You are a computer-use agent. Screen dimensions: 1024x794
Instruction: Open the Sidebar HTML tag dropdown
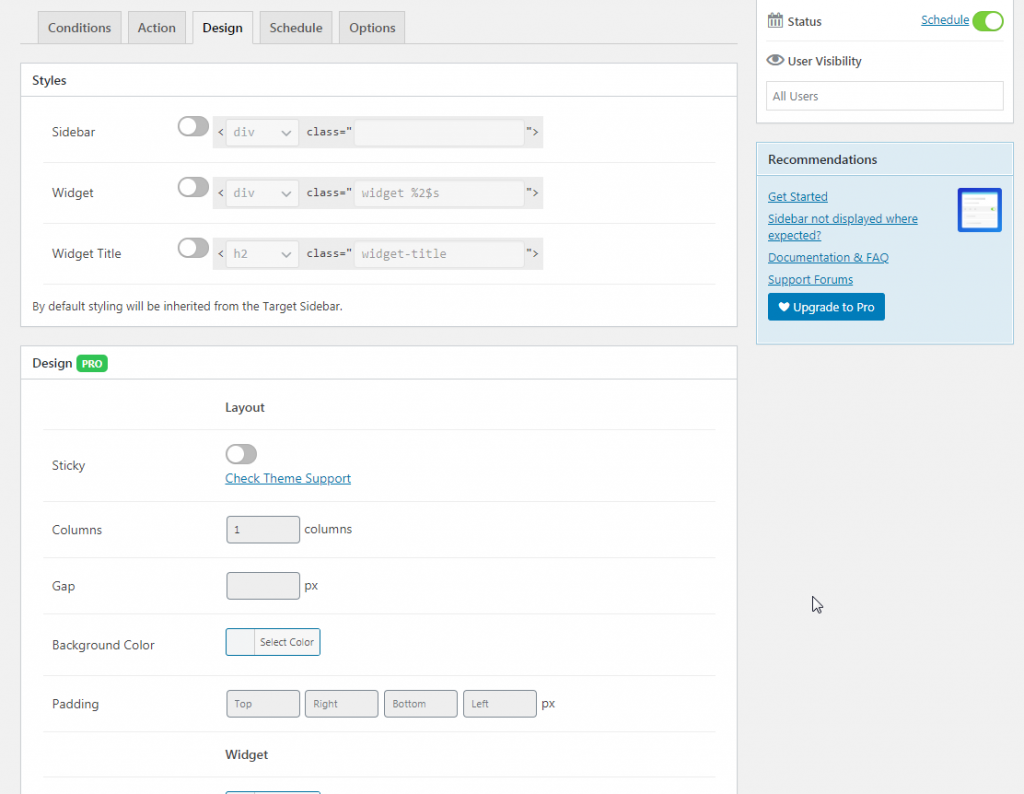(262, 132)
